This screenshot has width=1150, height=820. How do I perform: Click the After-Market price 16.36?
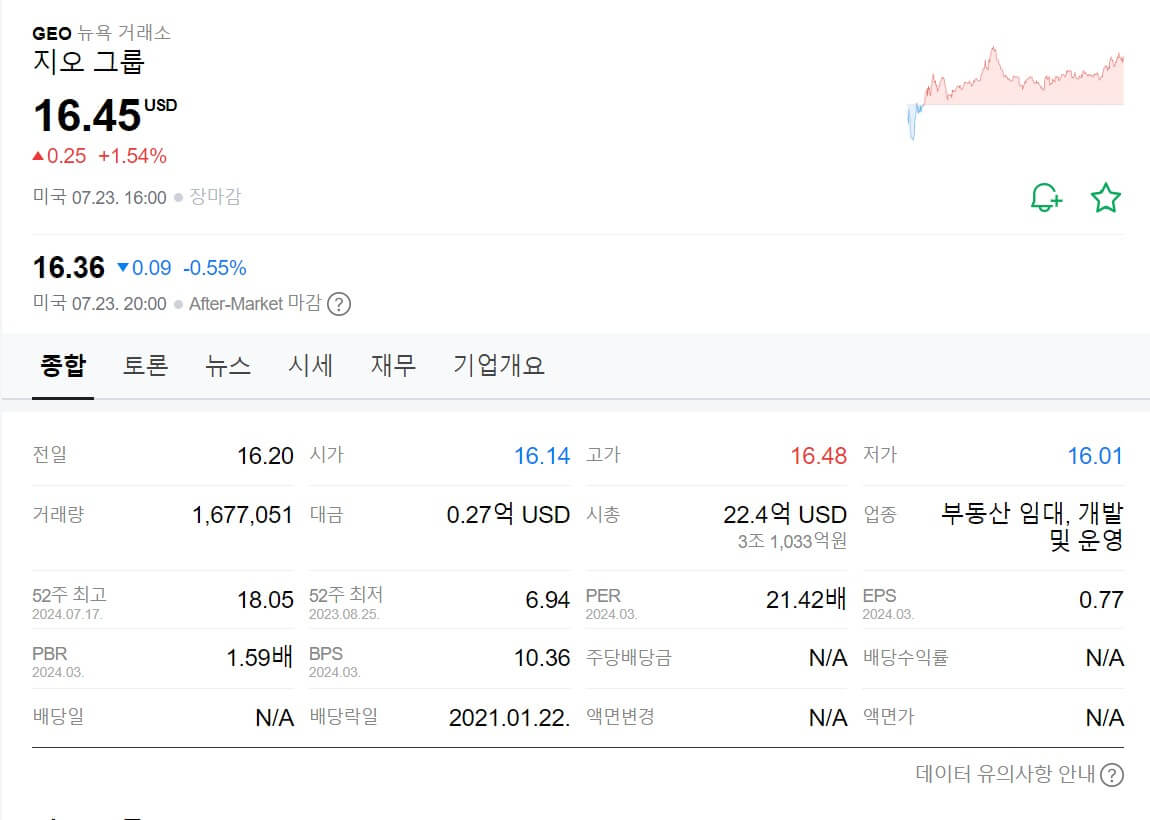66,267
